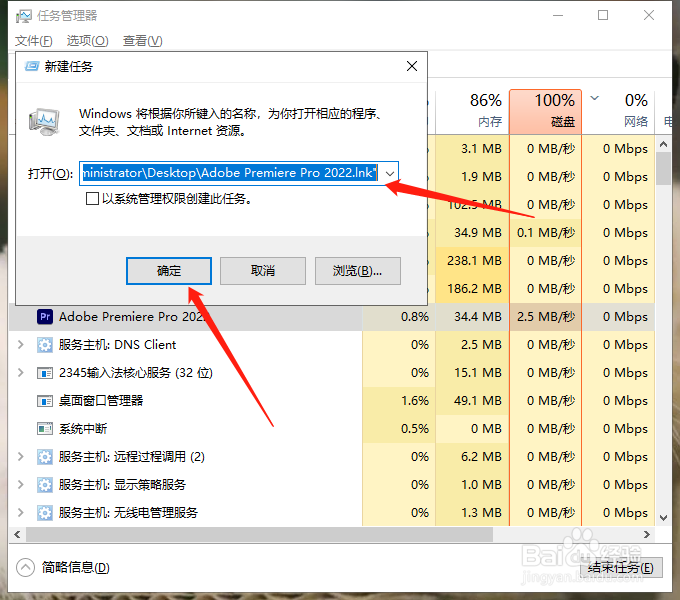
Task: Expand 服务主机: 显示策略服务 row
Action: 20,485
